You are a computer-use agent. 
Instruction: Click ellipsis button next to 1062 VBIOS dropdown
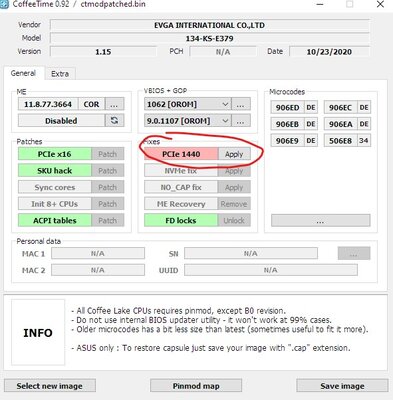241,104
